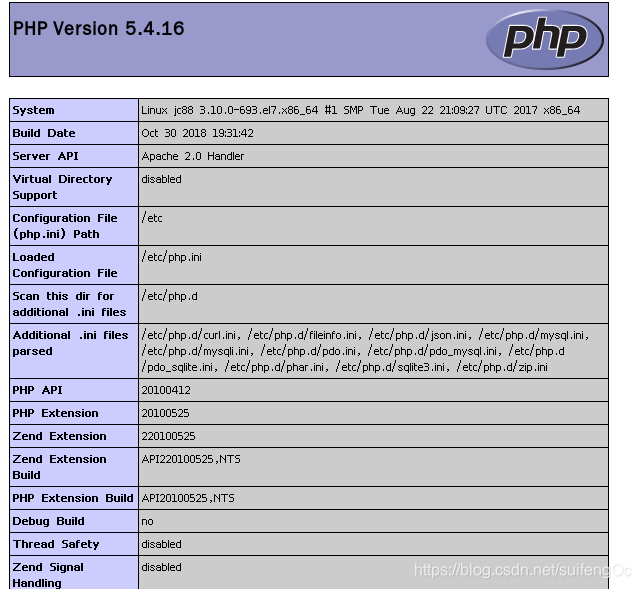Click '/etc/php.d/zip.ini' in parsed files
Screen dimensions: 641x589
point(502,367)
